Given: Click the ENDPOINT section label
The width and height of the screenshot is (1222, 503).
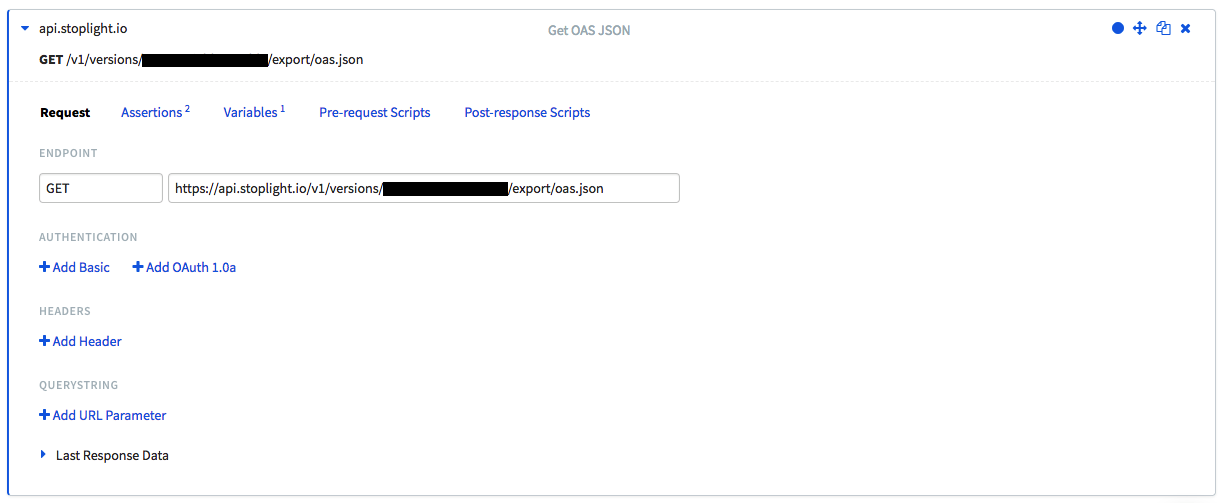Looking at the screenshot, I should click(68, 153).
